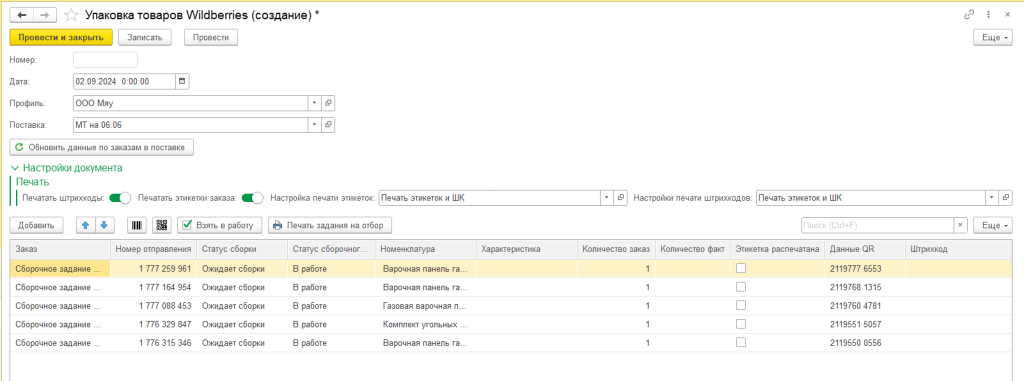Click the Количество факт column header
This screenshot has width=1024, height=381.
693,249
